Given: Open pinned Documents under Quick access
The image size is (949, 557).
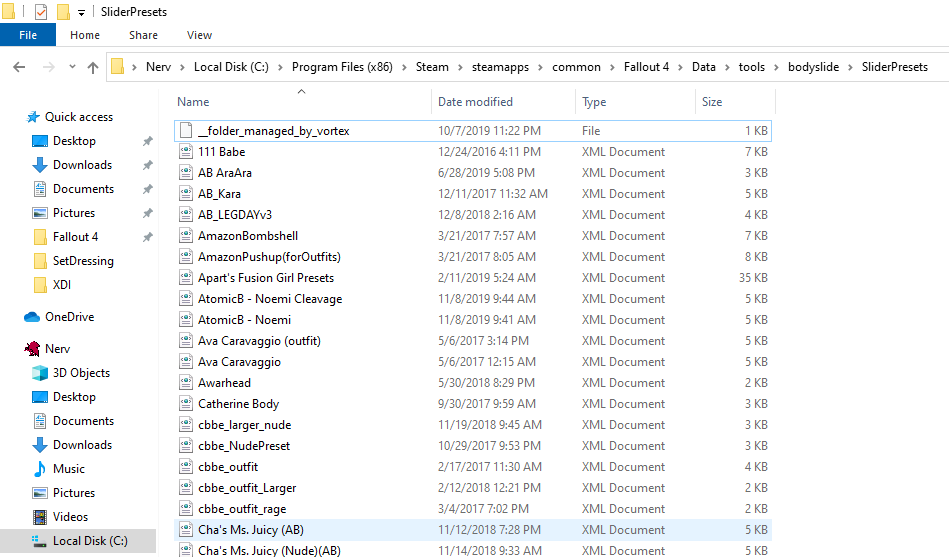Looking at the screenshot, I should 83,189.
